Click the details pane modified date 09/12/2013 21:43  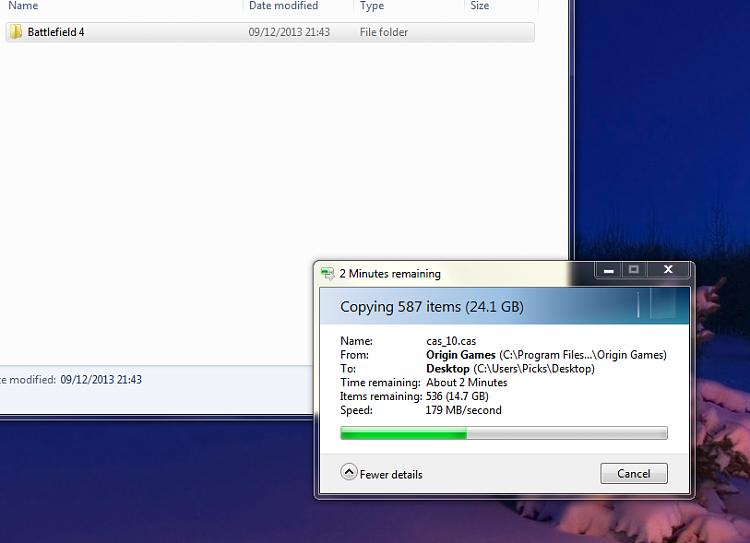101,380
